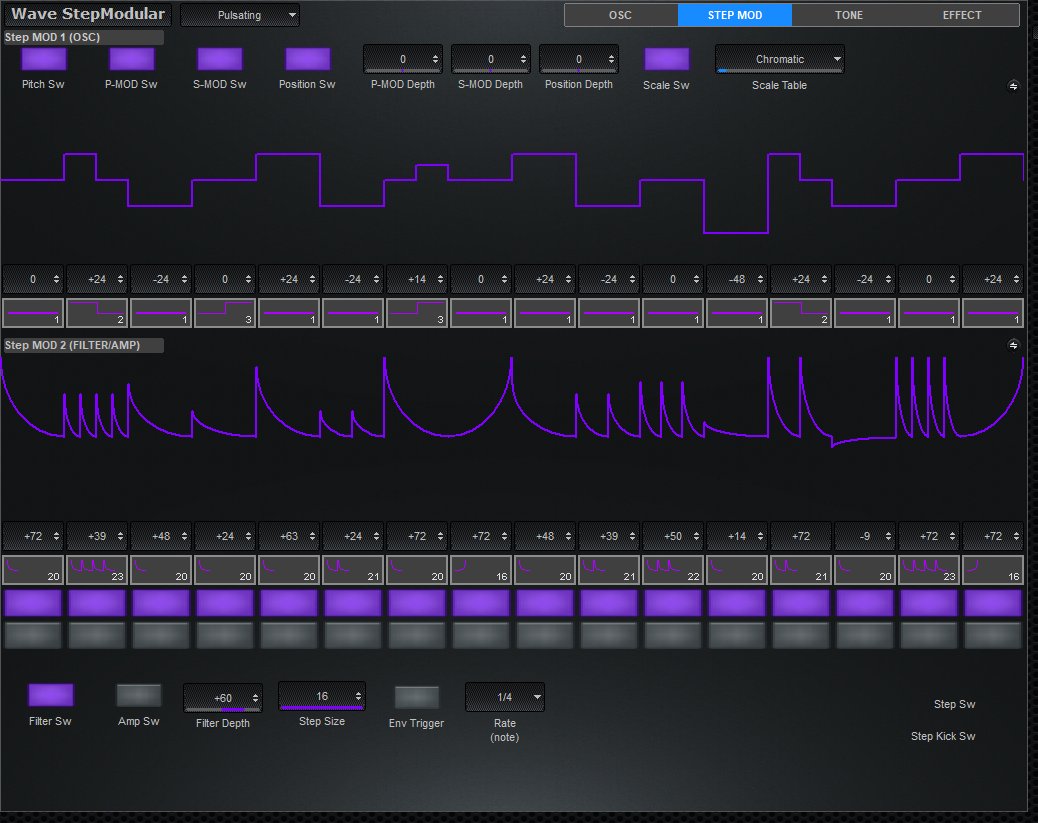
Task: Click the Scale Table slider bar under Chromatic
Action: click(x=780, y=70)
